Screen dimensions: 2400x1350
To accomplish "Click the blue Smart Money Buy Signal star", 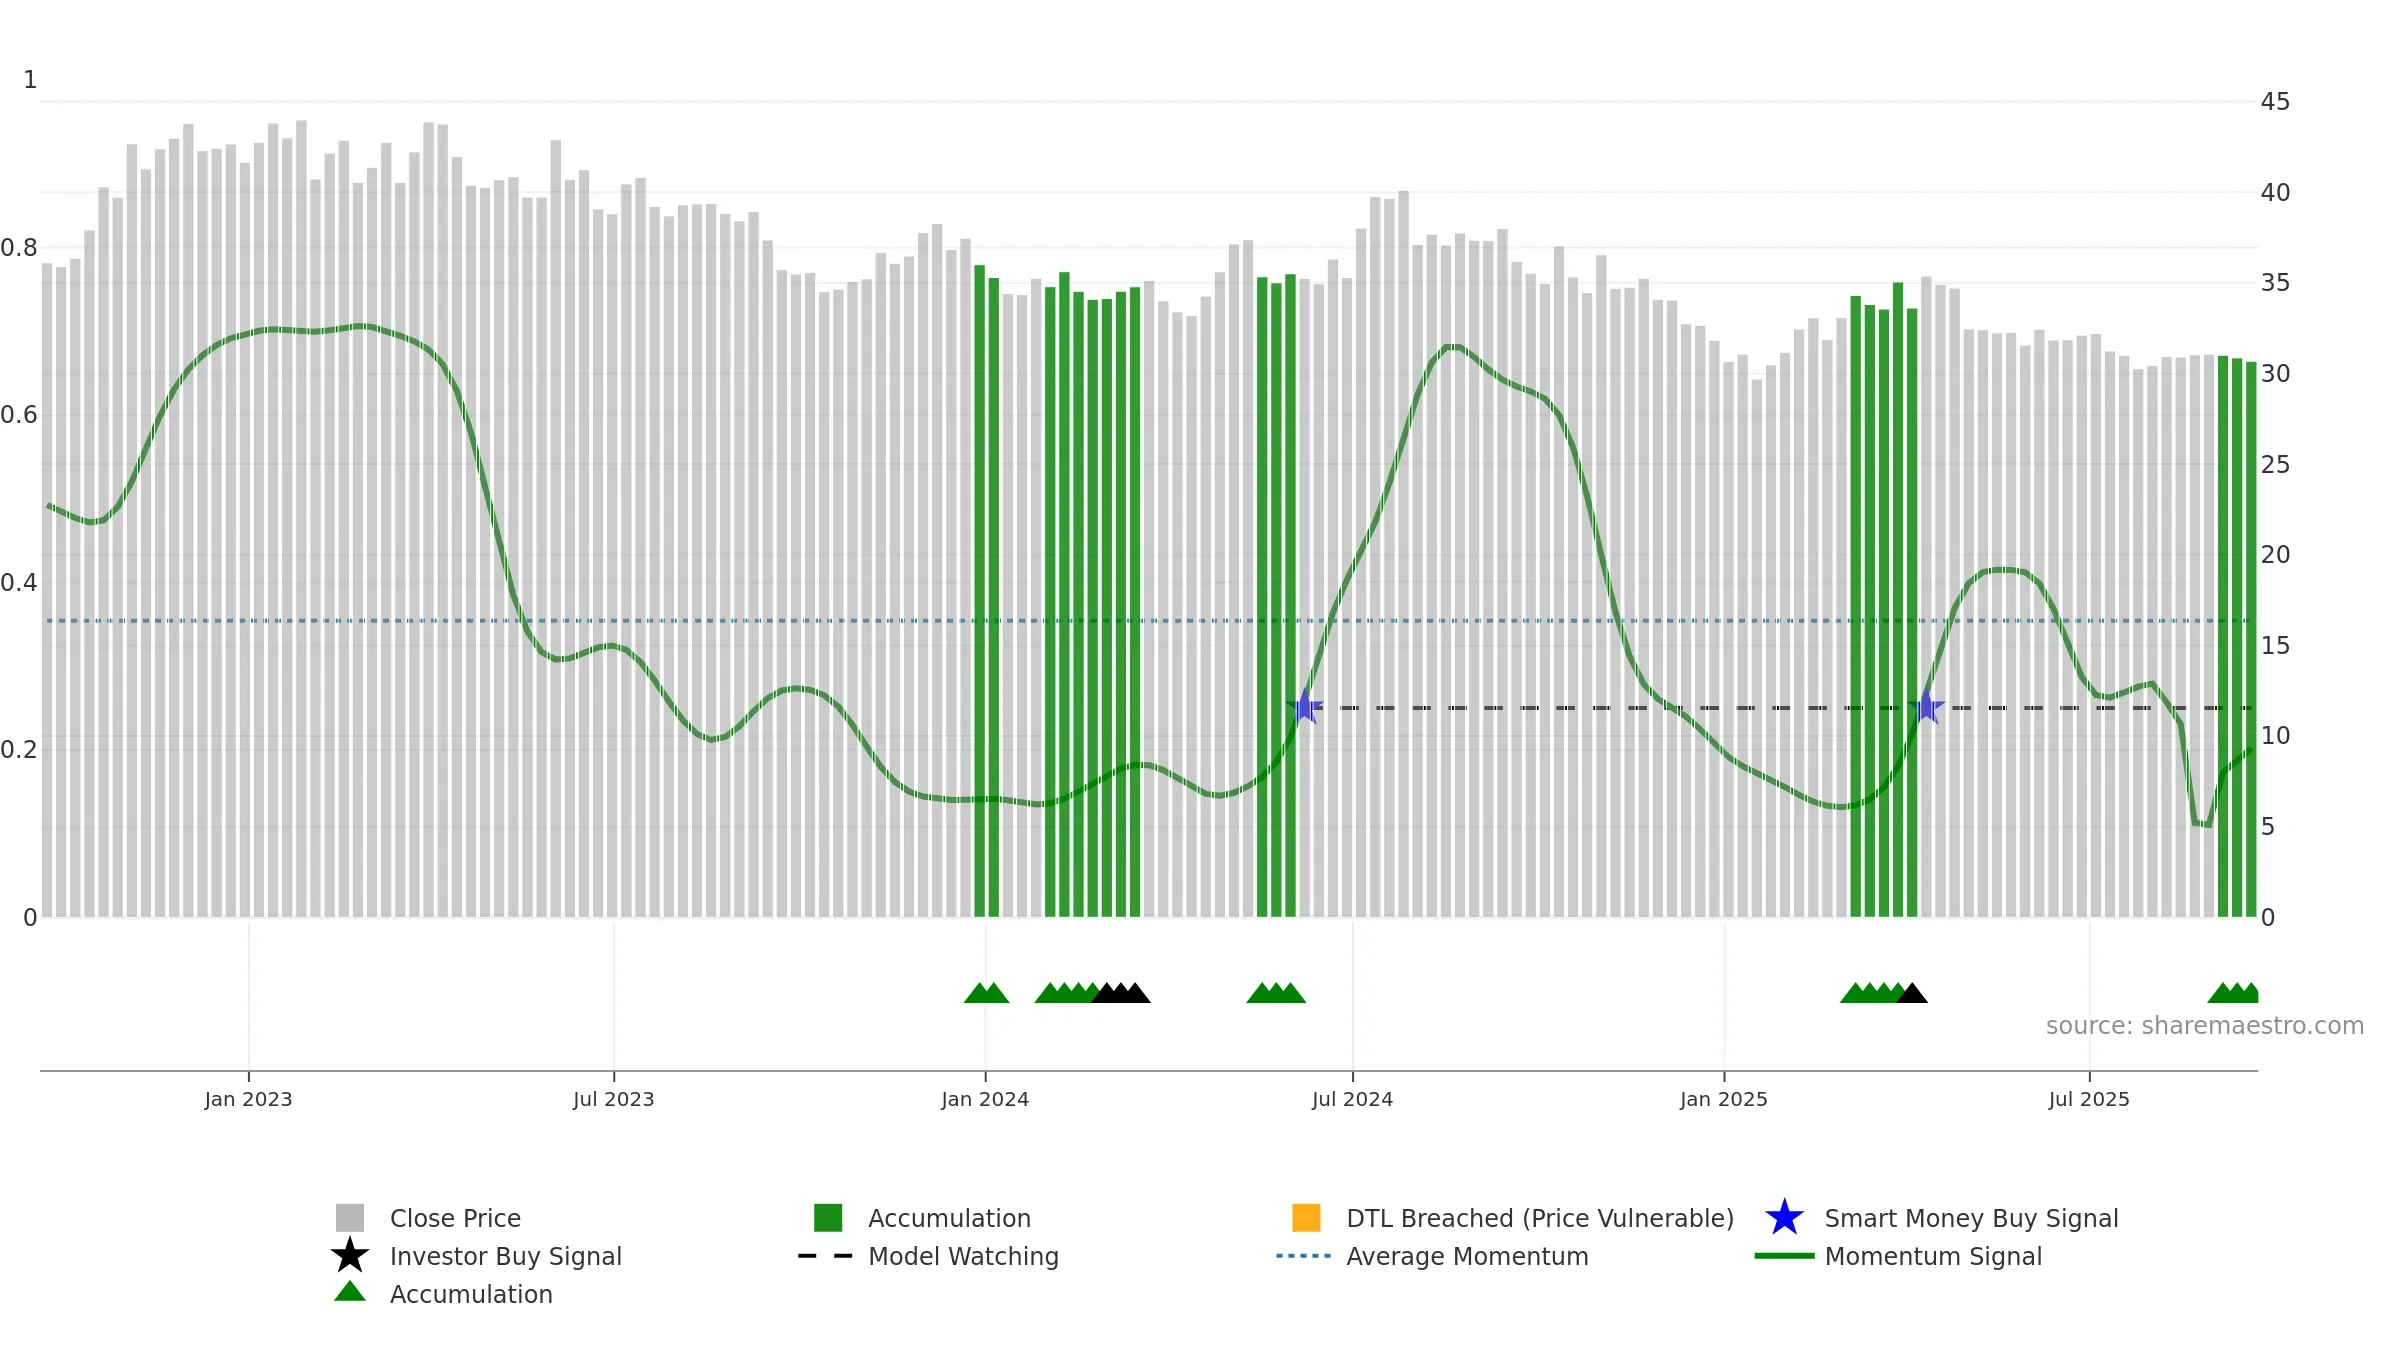I will (x=1784, y=1217).
